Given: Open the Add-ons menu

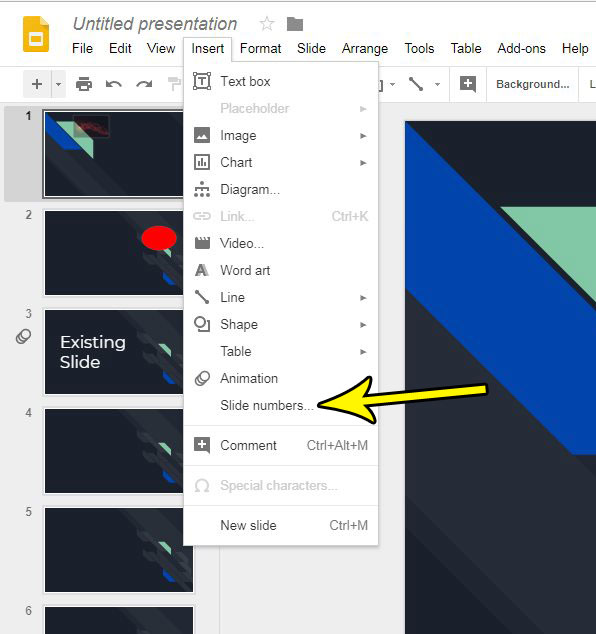Looking at the screenshot, I should click(x=521, y=49).
